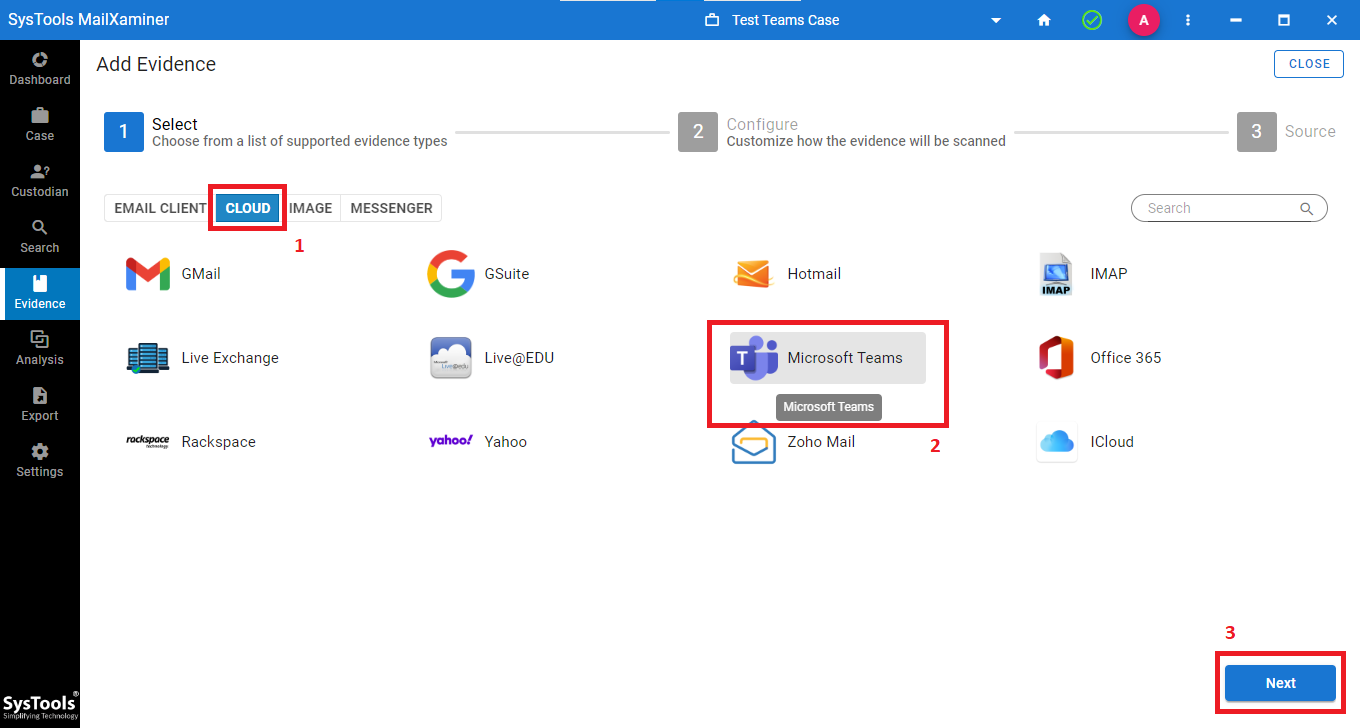This screenshot has height=728, width=1360.
Task: Select Rackspace evidence type
Action: tap(191, 442)
